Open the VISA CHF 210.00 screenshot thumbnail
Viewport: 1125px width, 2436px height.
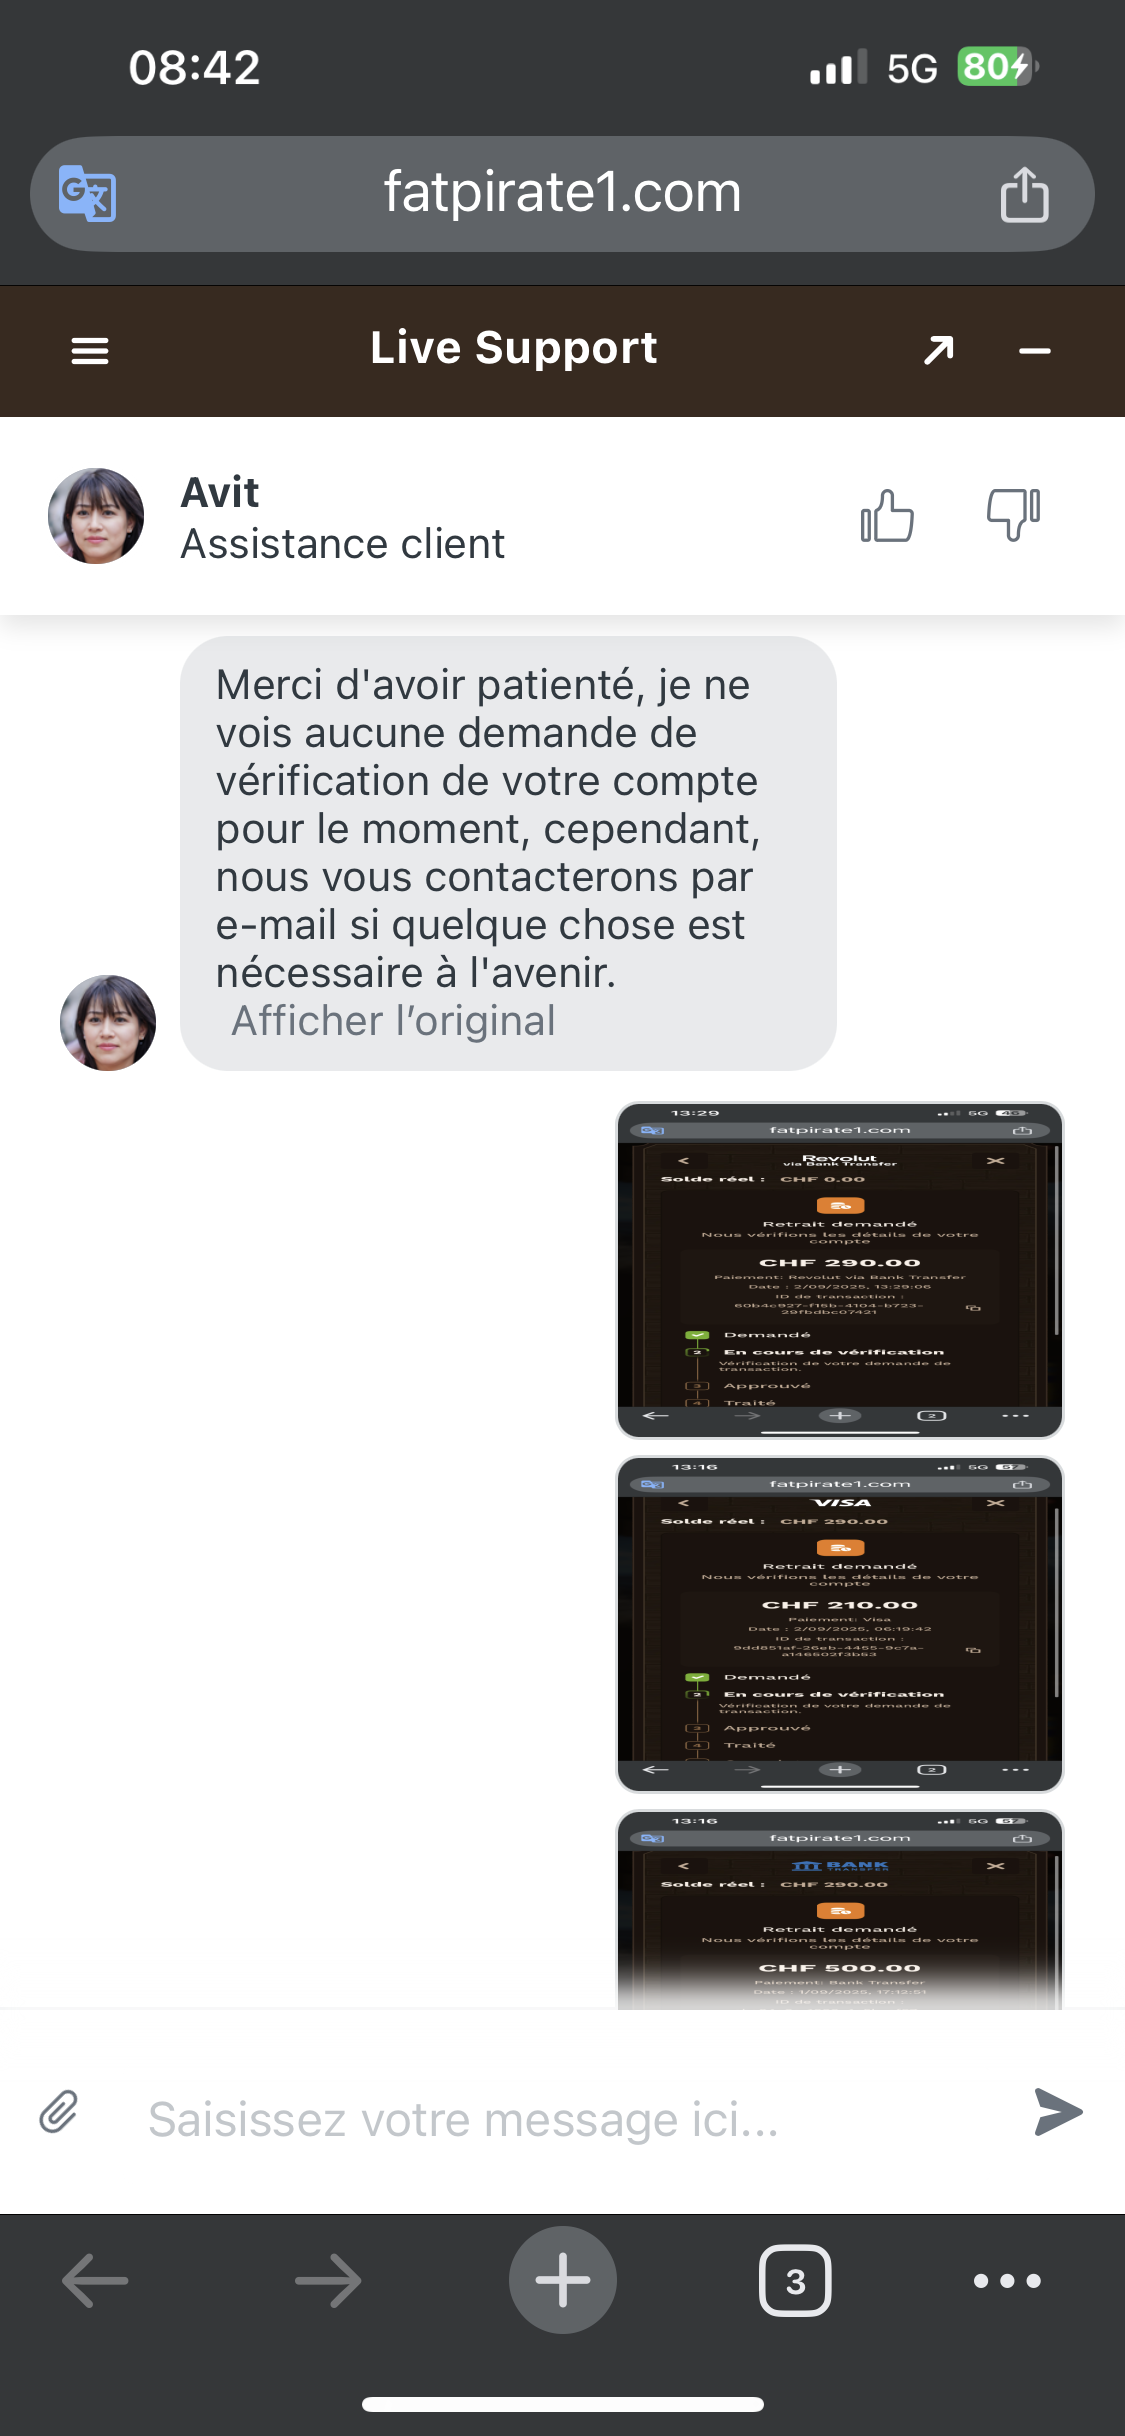(x=840, y=1624)
